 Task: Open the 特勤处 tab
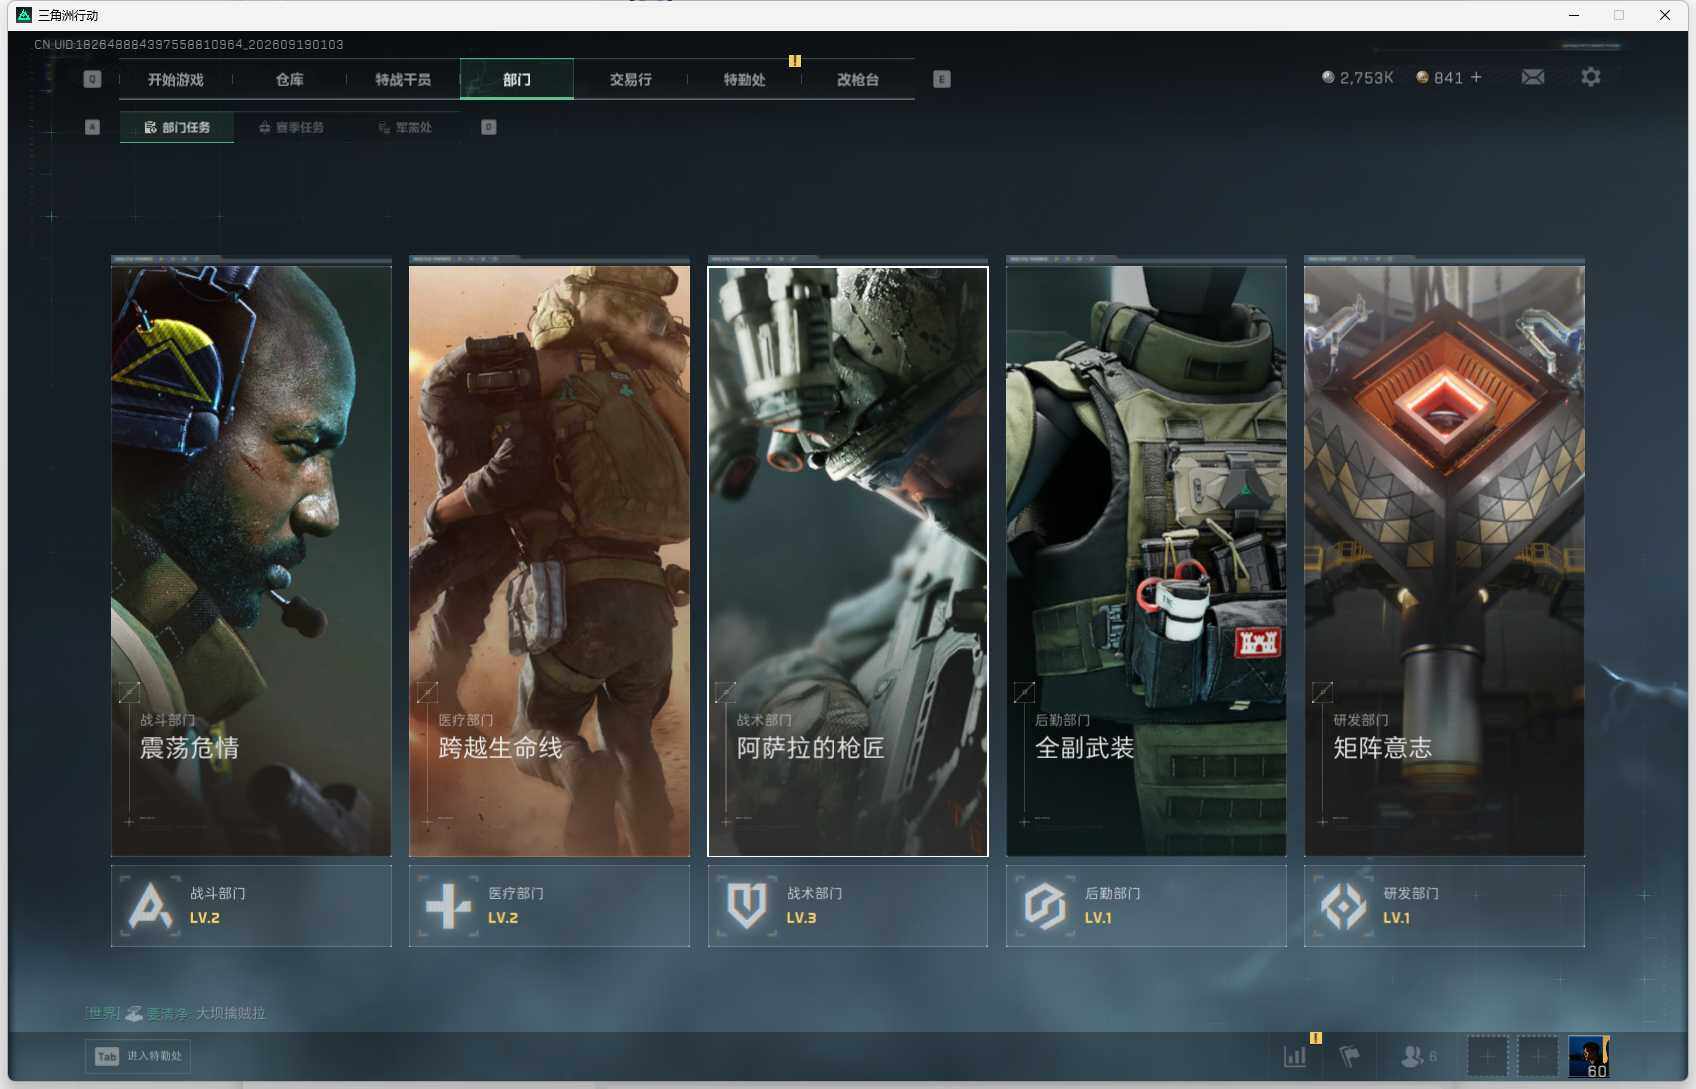(x=744, y=79)
